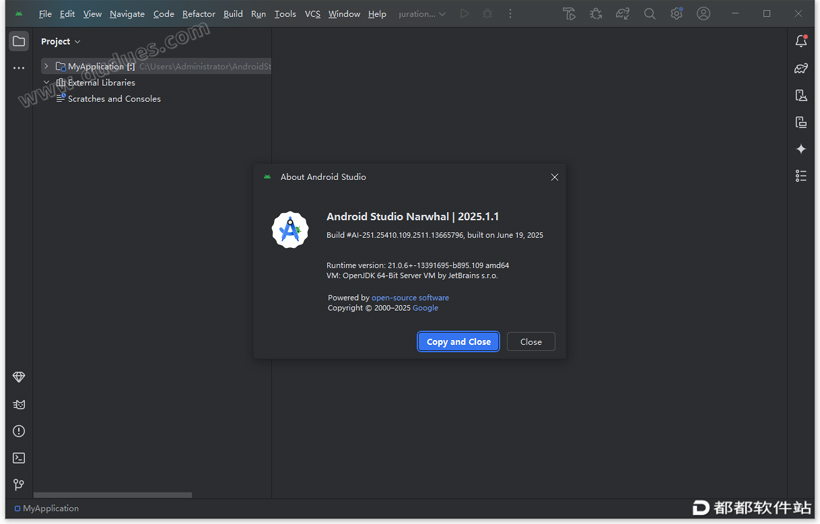The height and width of the screenshot is (524, 820).
Task: Open the Build Variants gem icon
Action: pyautogui.click(x=19, y=377)
